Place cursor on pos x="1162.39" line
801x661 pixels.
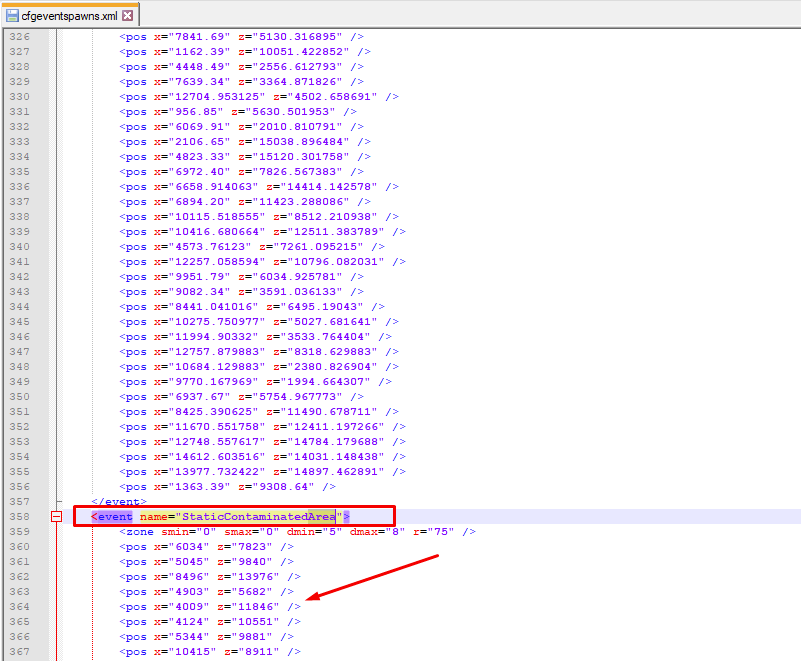pyautogui.click(x=245, y=52)
